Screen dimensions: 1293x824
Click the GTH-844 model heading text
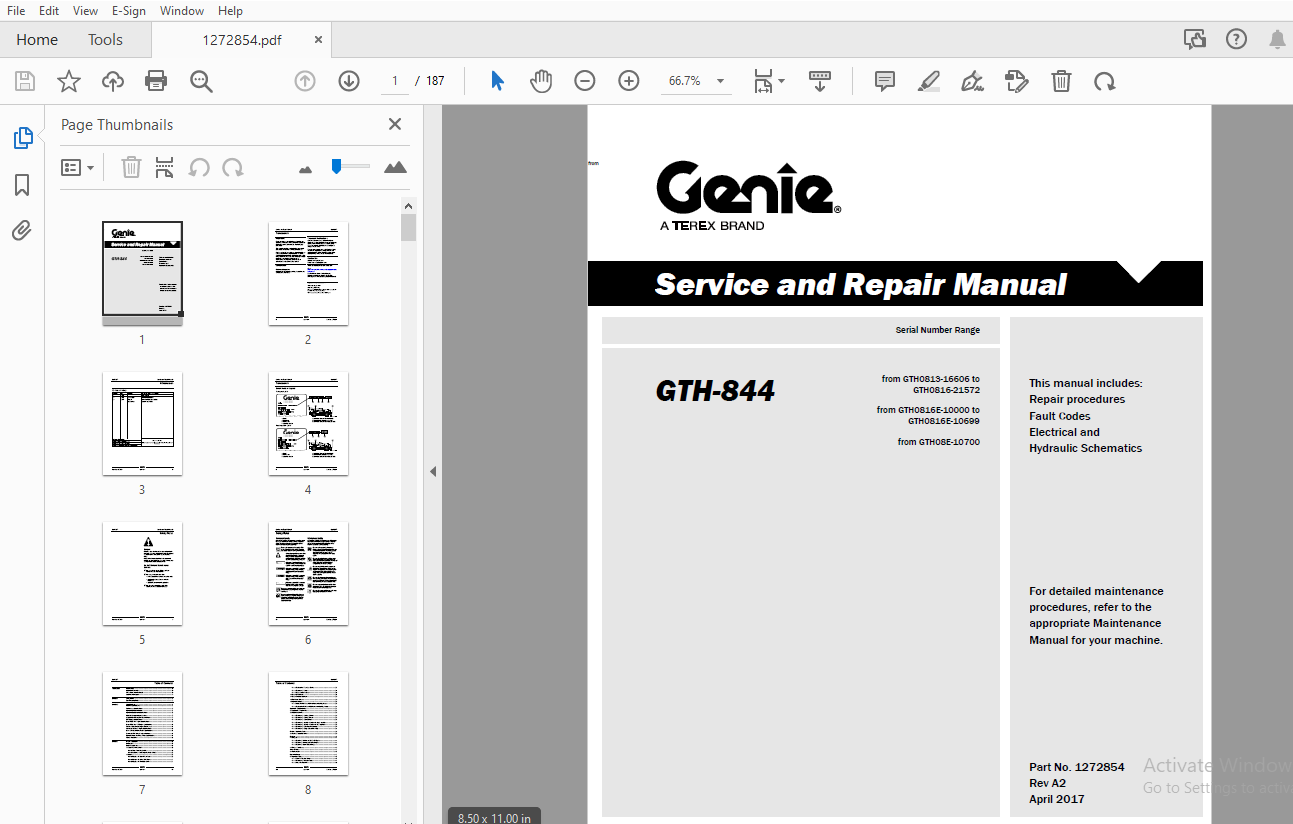715,391
